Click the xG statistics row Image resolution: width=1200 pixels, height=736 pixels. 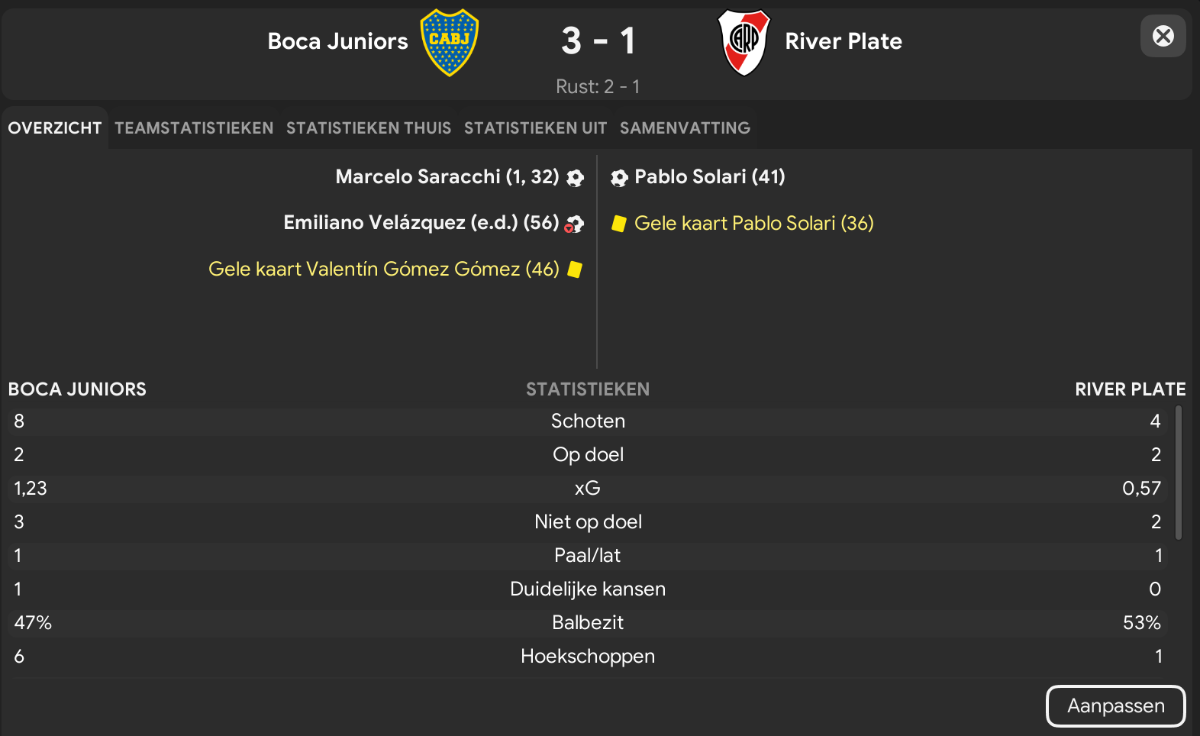coord(588,488)
